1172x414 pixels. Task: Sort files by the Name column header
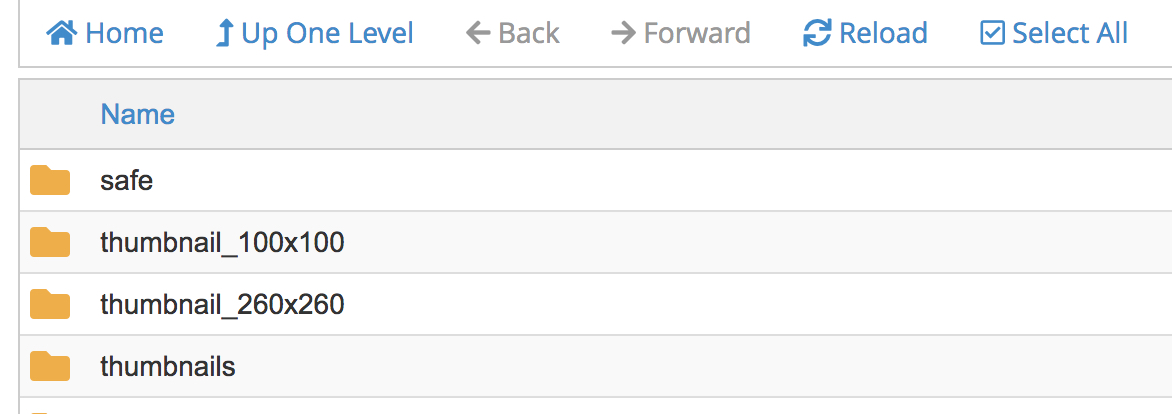[x=138, y=115]
